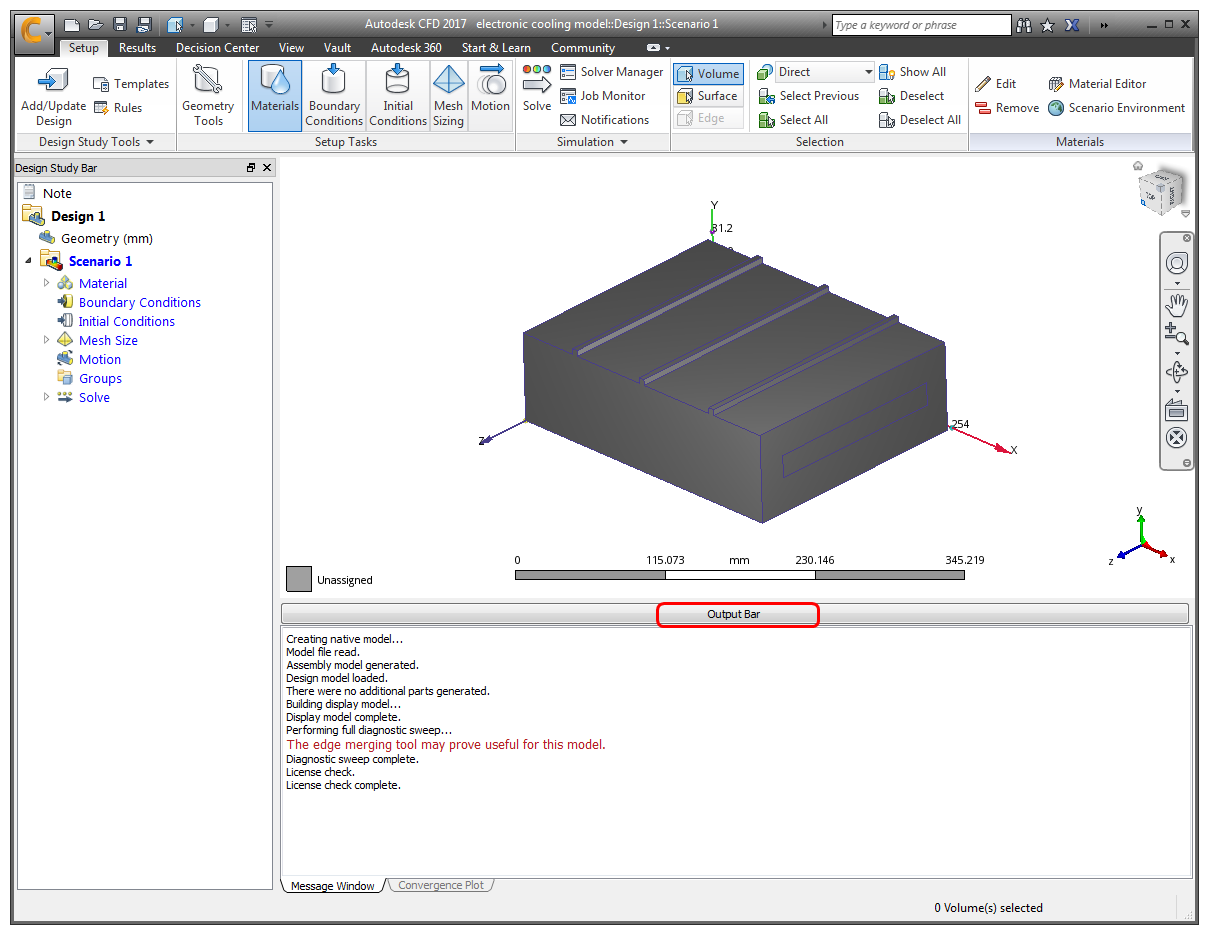This screenshot has height=935, width=1209.
Task: Expand the Design Study Tools panel dropdown
Action: click(96, 142)
